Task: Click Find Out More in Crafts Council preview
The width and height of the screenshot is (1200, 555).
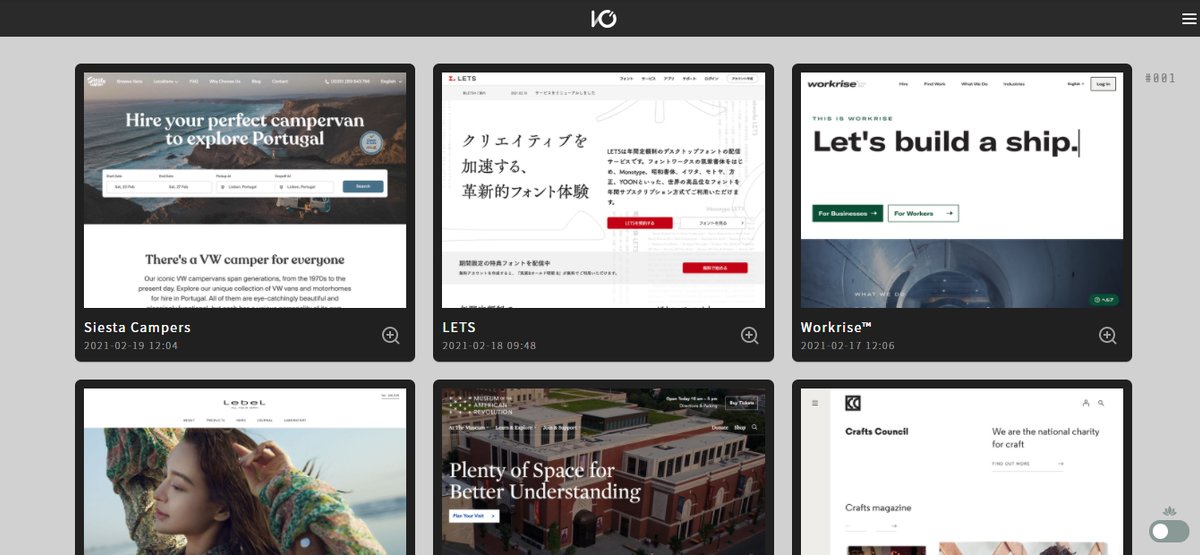Action: coord(1027,464)
